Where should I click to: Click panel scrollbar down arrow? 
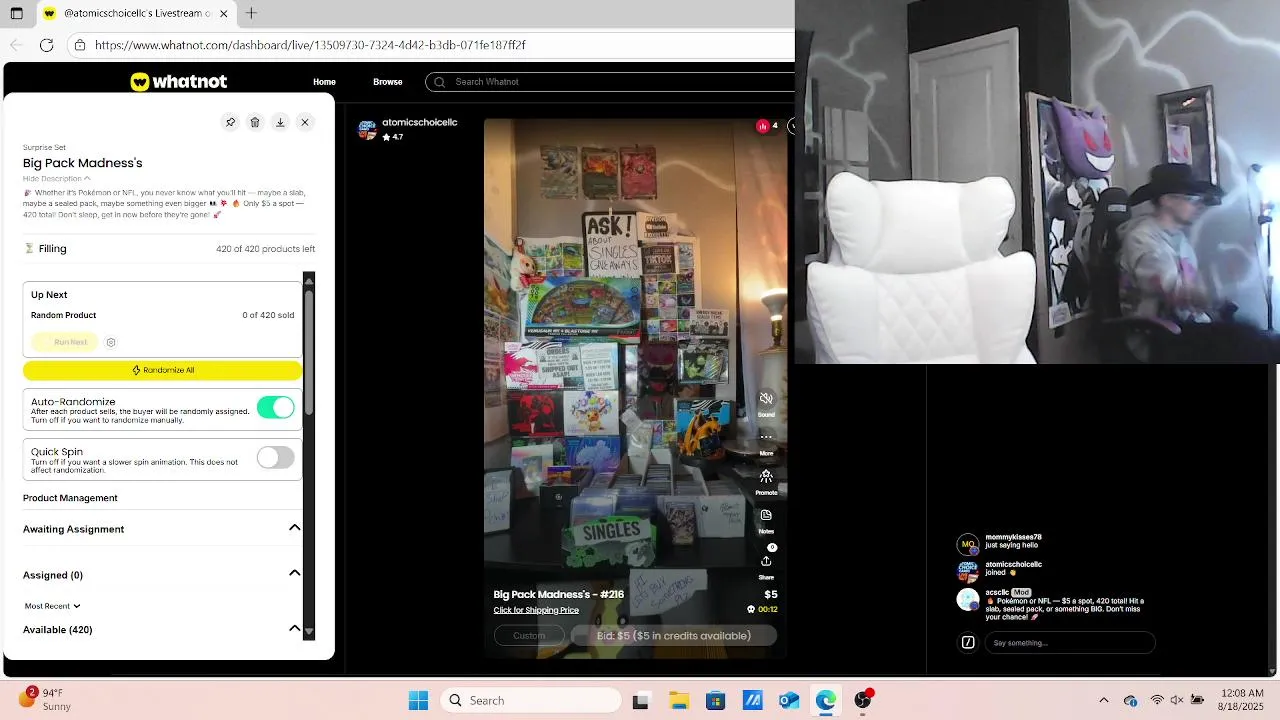point(309,631)
